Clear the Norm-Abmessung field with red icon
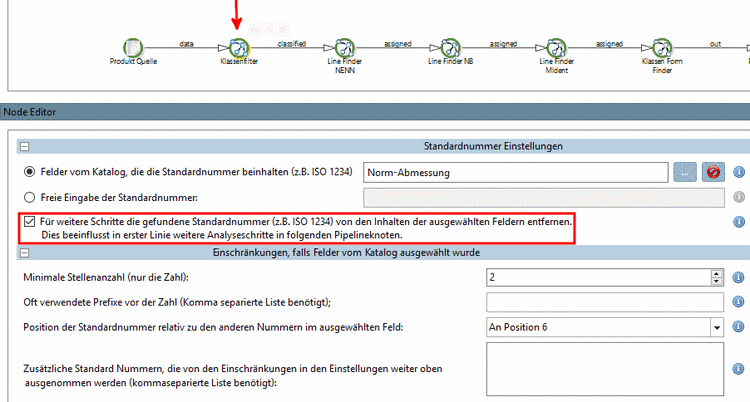The height and width of the screenshot is (402, 750). pos(713,172)
